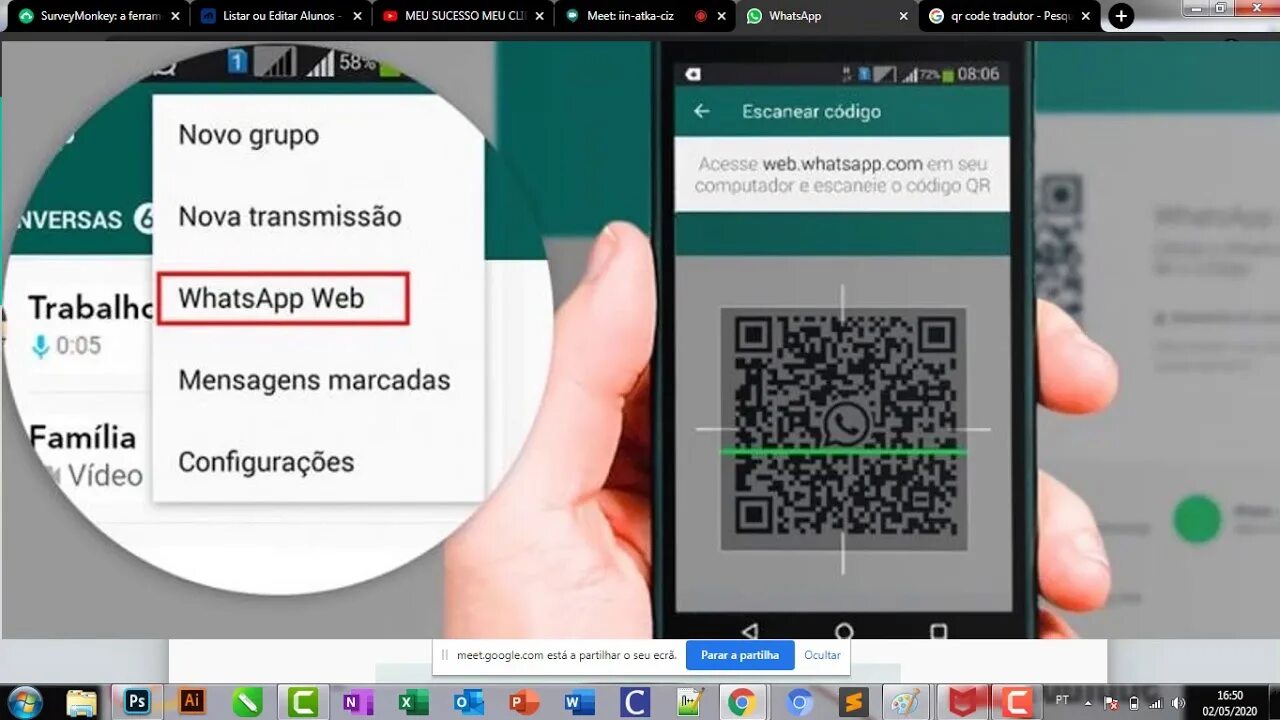This screenshot has width=1280, height=720.
Task: Close the Meet iin-atka-ciz tab
Action: tap(721, 16)
